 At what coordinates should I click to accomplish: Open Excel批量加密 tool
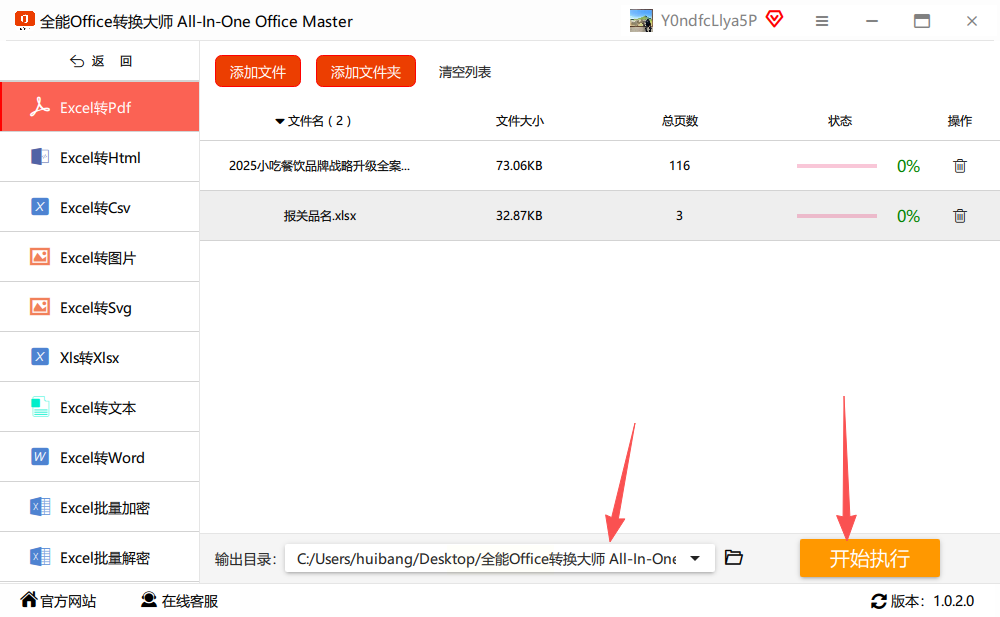[100, 508]
